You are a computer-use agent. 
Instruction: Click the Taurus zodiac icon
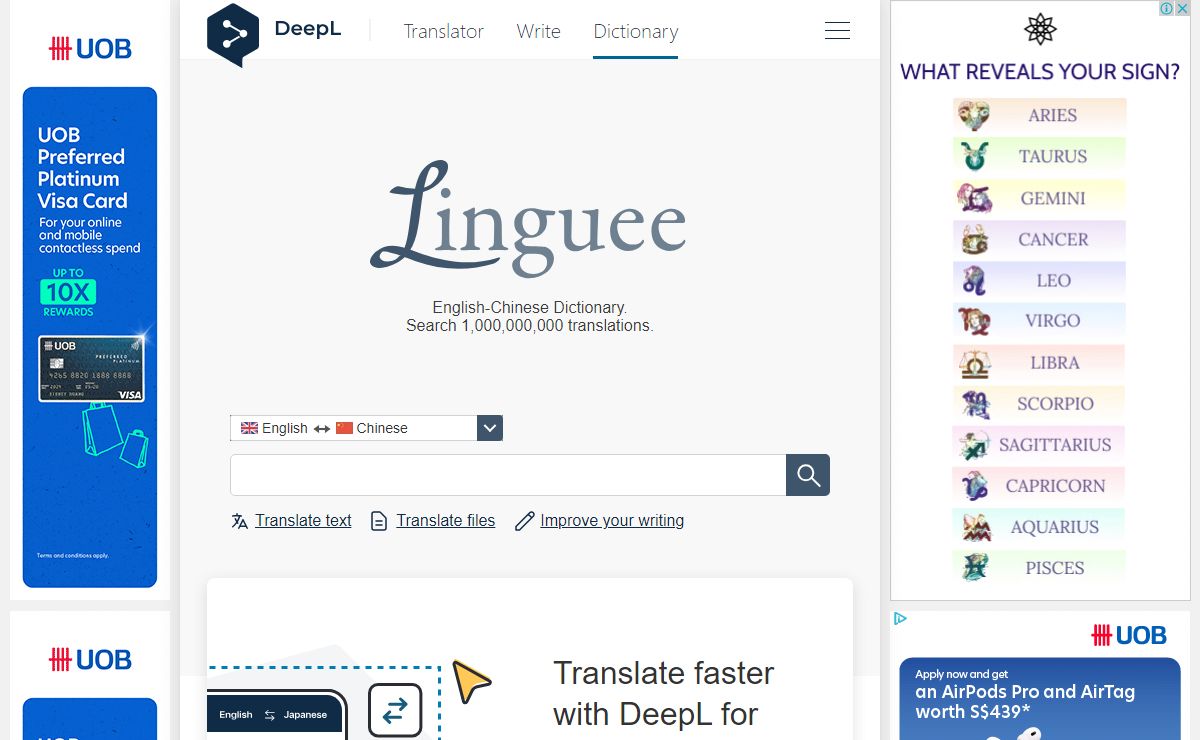click(x=974, y=156)
